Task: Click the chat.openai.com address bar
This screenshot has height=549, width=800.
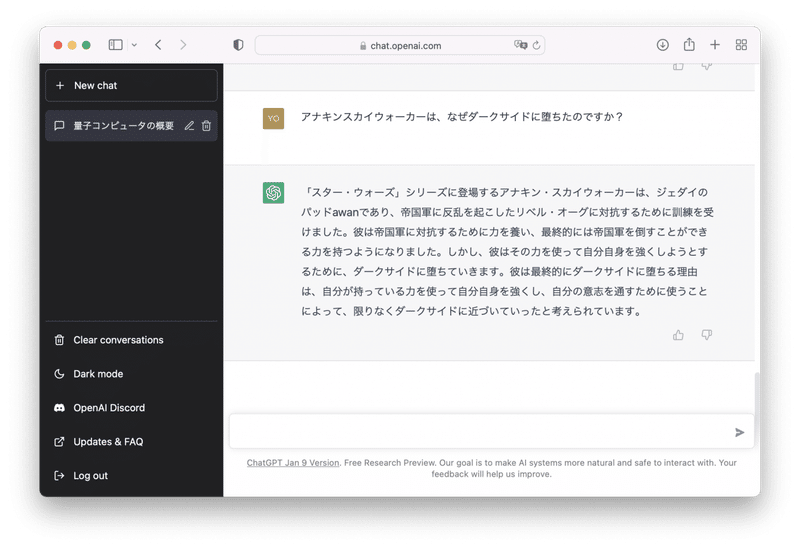Action: (x=399, y=45)
